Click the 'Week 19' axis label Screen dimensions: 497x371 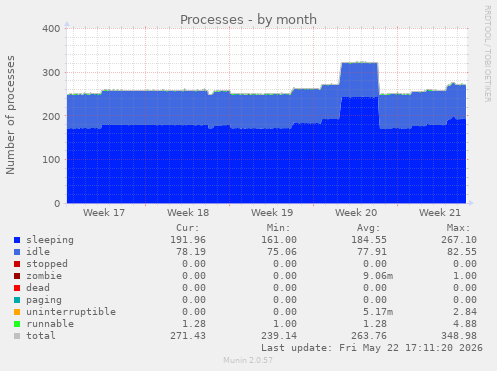click(272, 213)
